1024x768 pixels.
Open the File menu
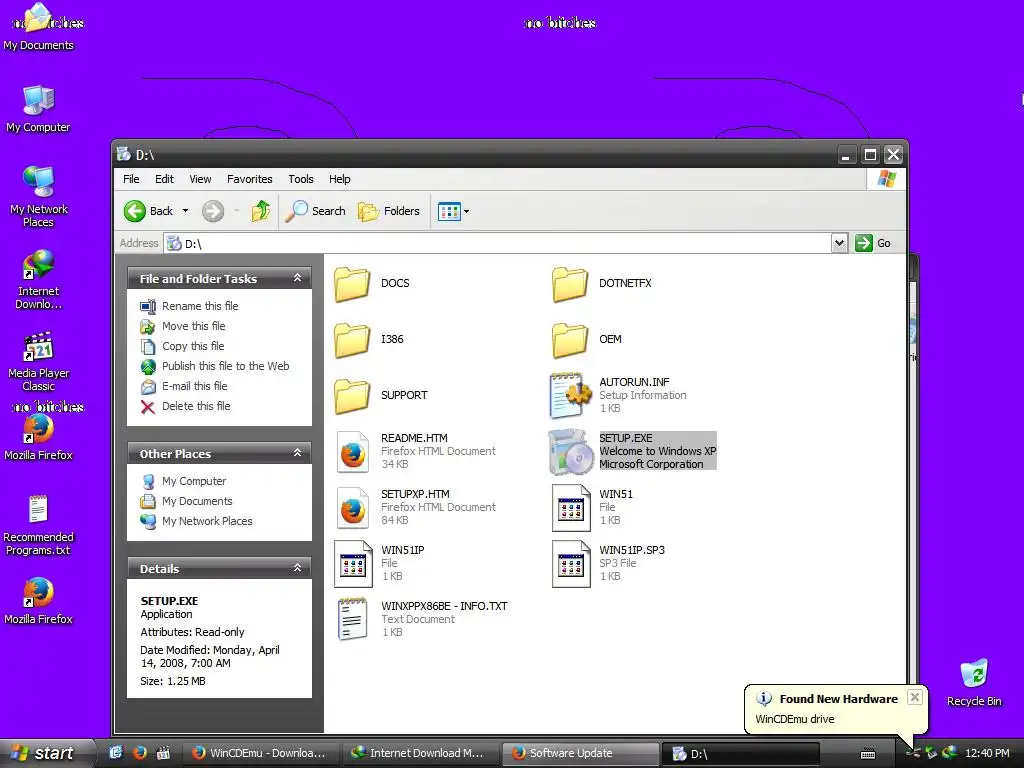click(x=131, y=179)
